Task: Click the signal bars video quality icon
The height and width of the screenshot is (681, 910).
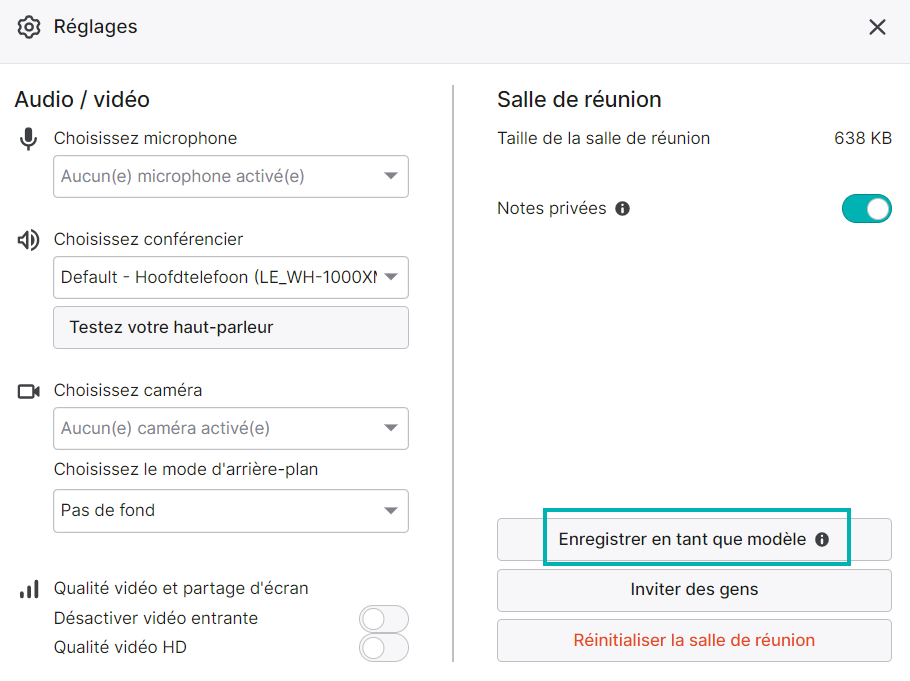Action: 29,589
